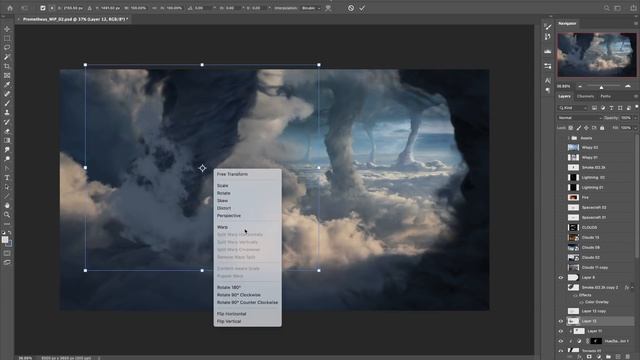The width and height of the screenshot is (640, 360).
Task: Select the Hand tool
Action: 7,205
